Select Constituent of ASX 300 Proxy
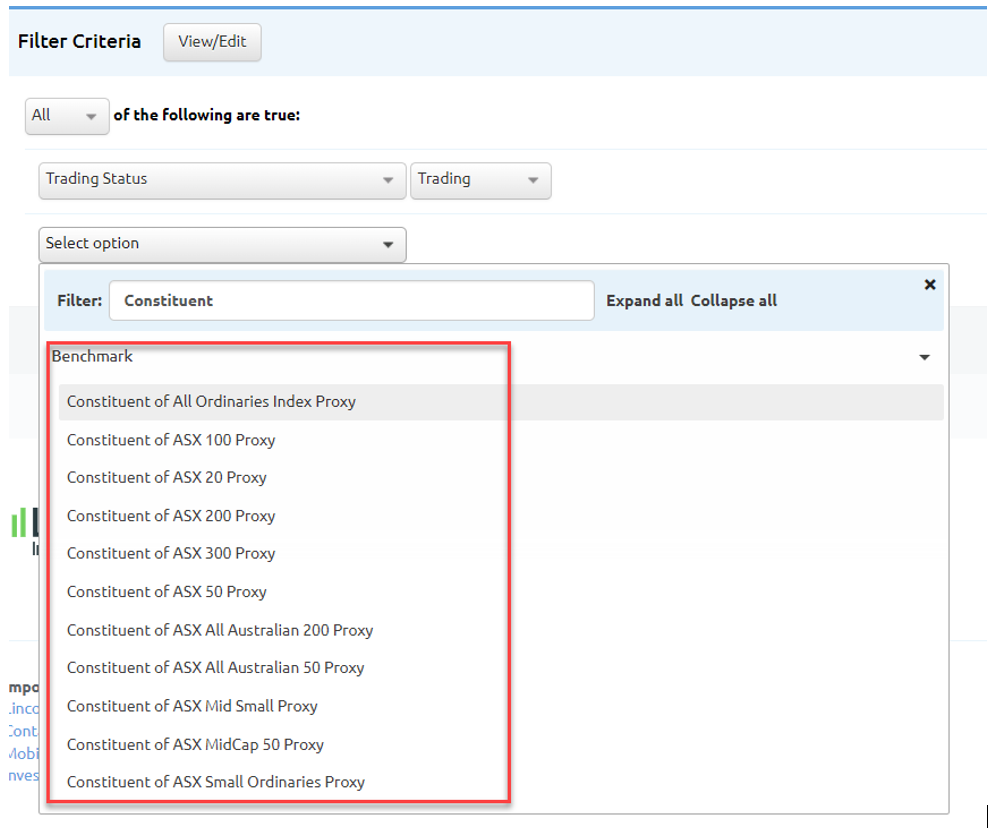This screenshot has width=998, height=833. click(171, 554)
